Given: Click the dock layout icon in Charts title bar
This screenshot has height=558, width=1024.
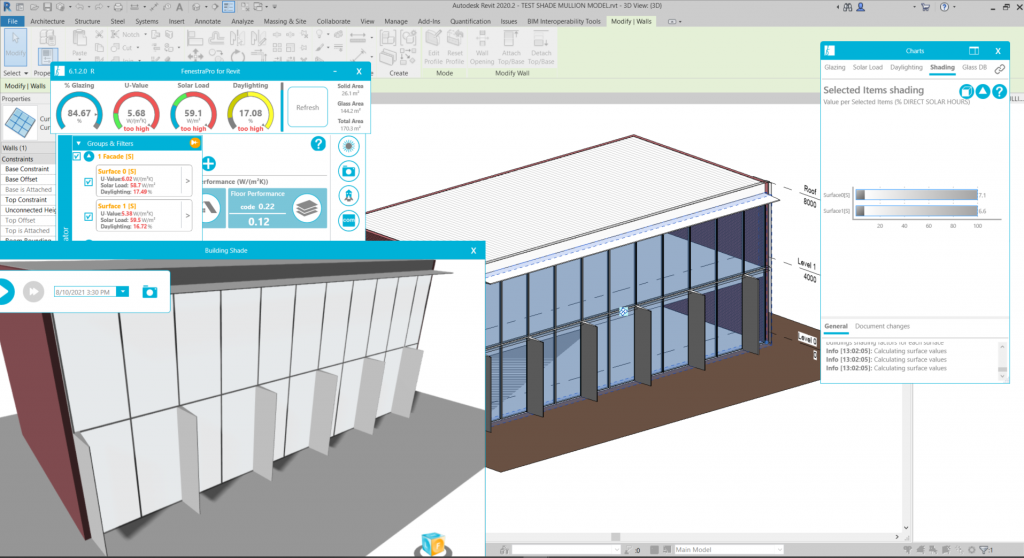Looking at the screenshot, I should [974, 51].
